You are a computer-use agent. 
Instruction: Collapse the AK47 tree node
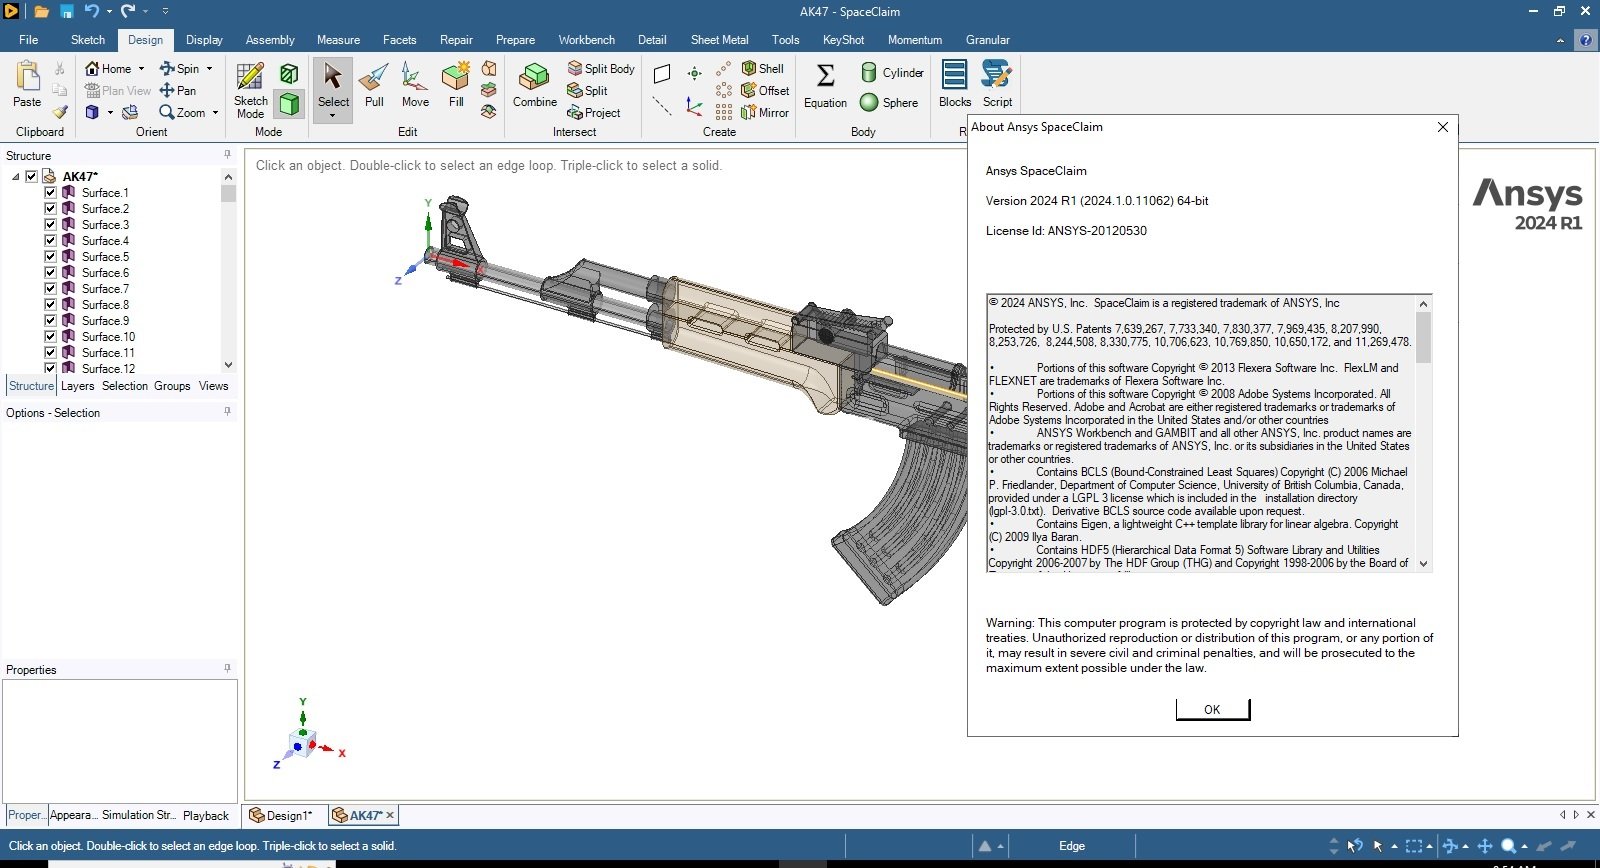coord(15,177)
